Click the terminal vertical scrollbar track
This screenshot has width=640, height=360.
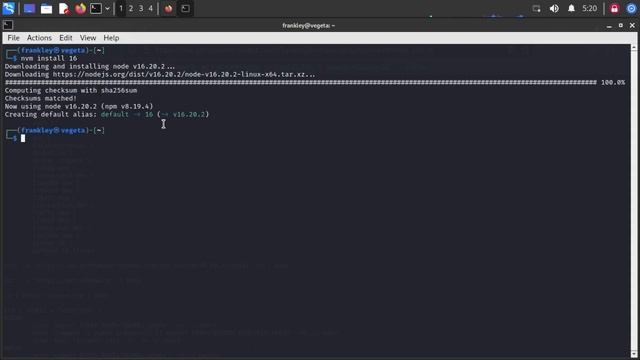634,200
